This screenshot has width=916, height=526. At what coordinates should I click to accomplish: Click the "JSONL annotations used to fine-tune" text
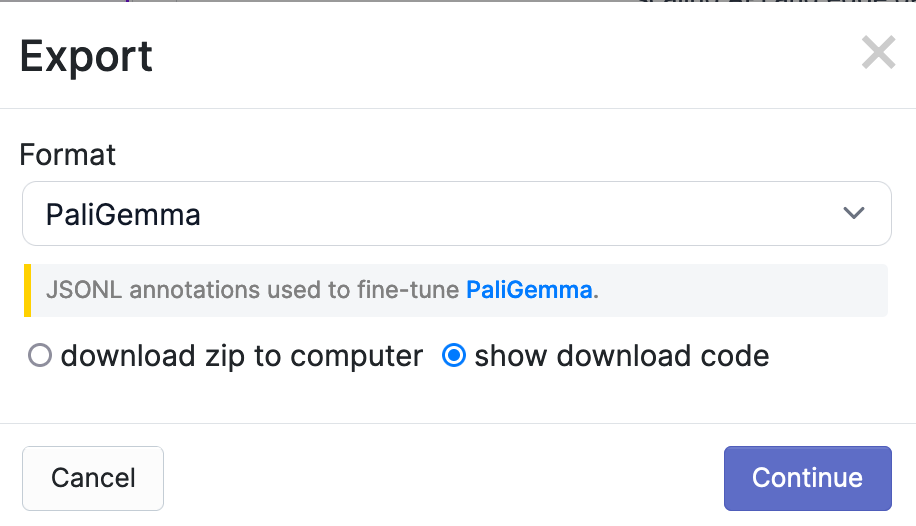tap(254, 290)
